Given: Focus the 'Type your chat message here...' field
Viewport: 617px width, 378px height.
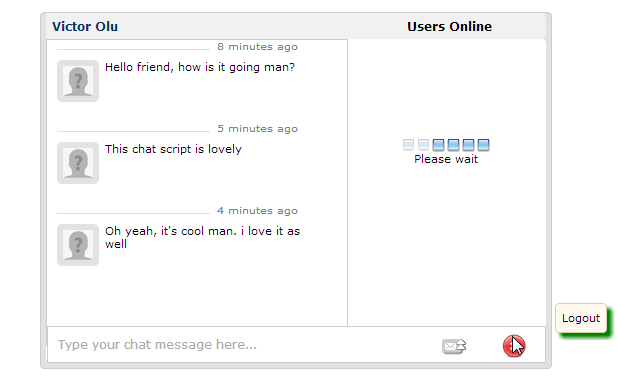Looking at the screenshot, I should [244, 345].
